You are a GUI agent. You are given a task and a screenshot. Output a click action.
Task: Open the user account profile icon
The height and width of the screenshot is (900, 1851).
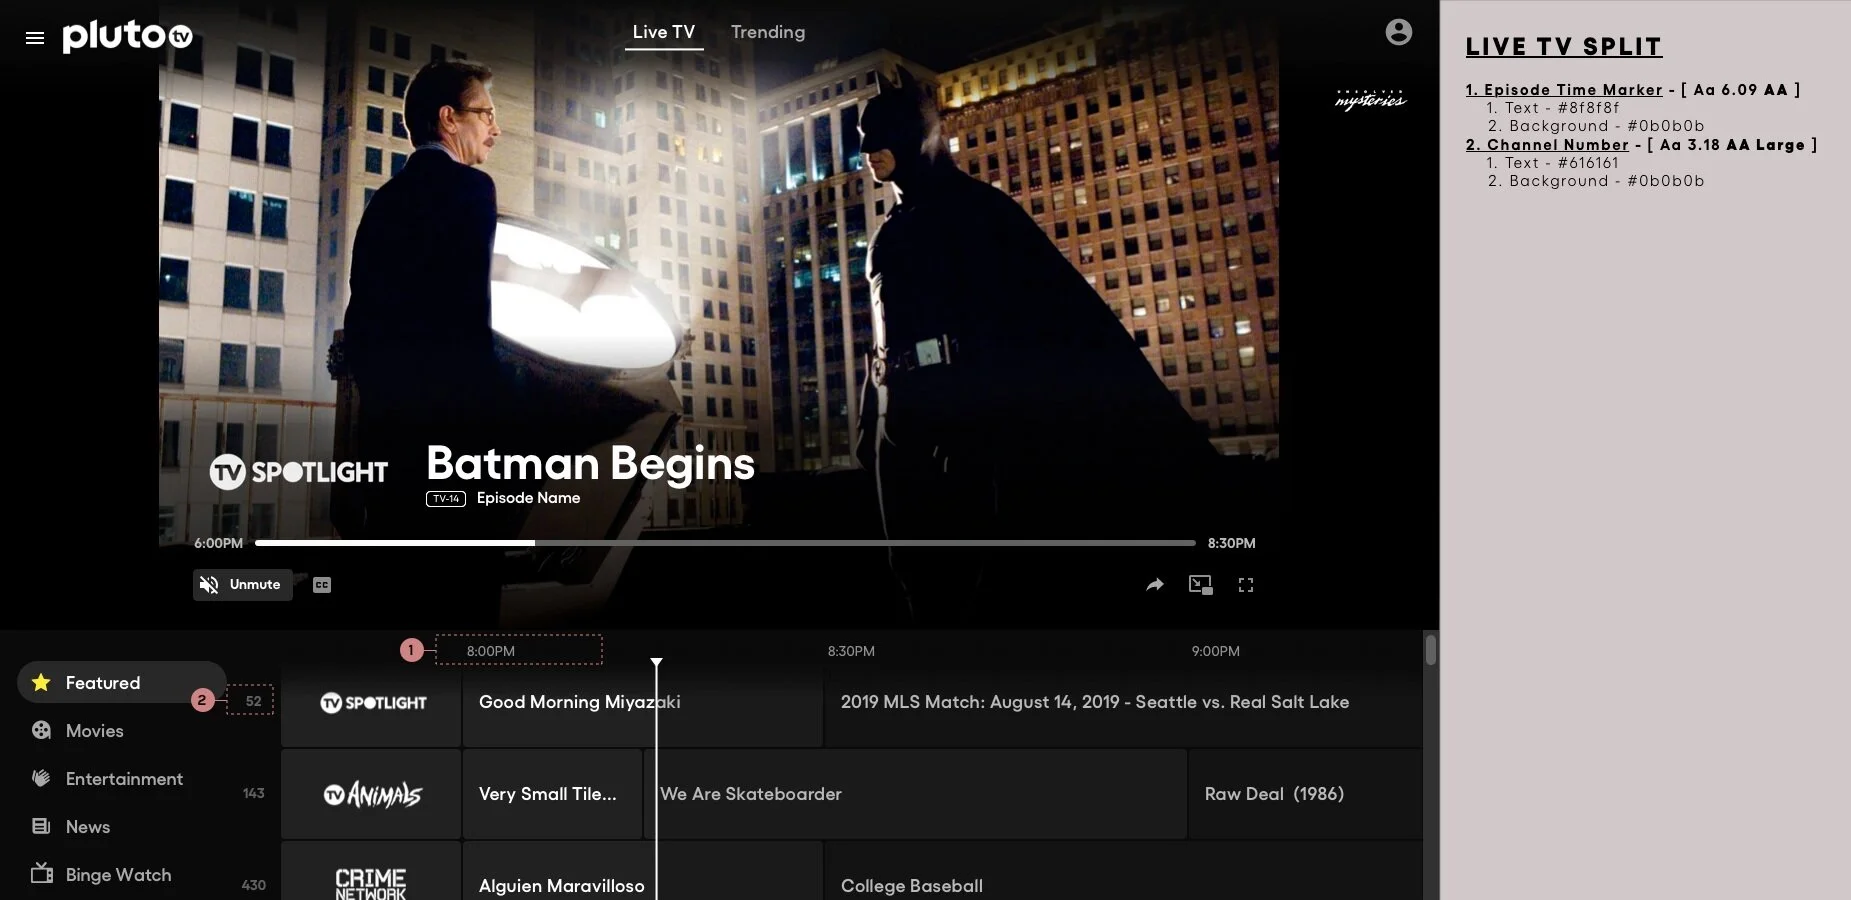[1398, 32]
